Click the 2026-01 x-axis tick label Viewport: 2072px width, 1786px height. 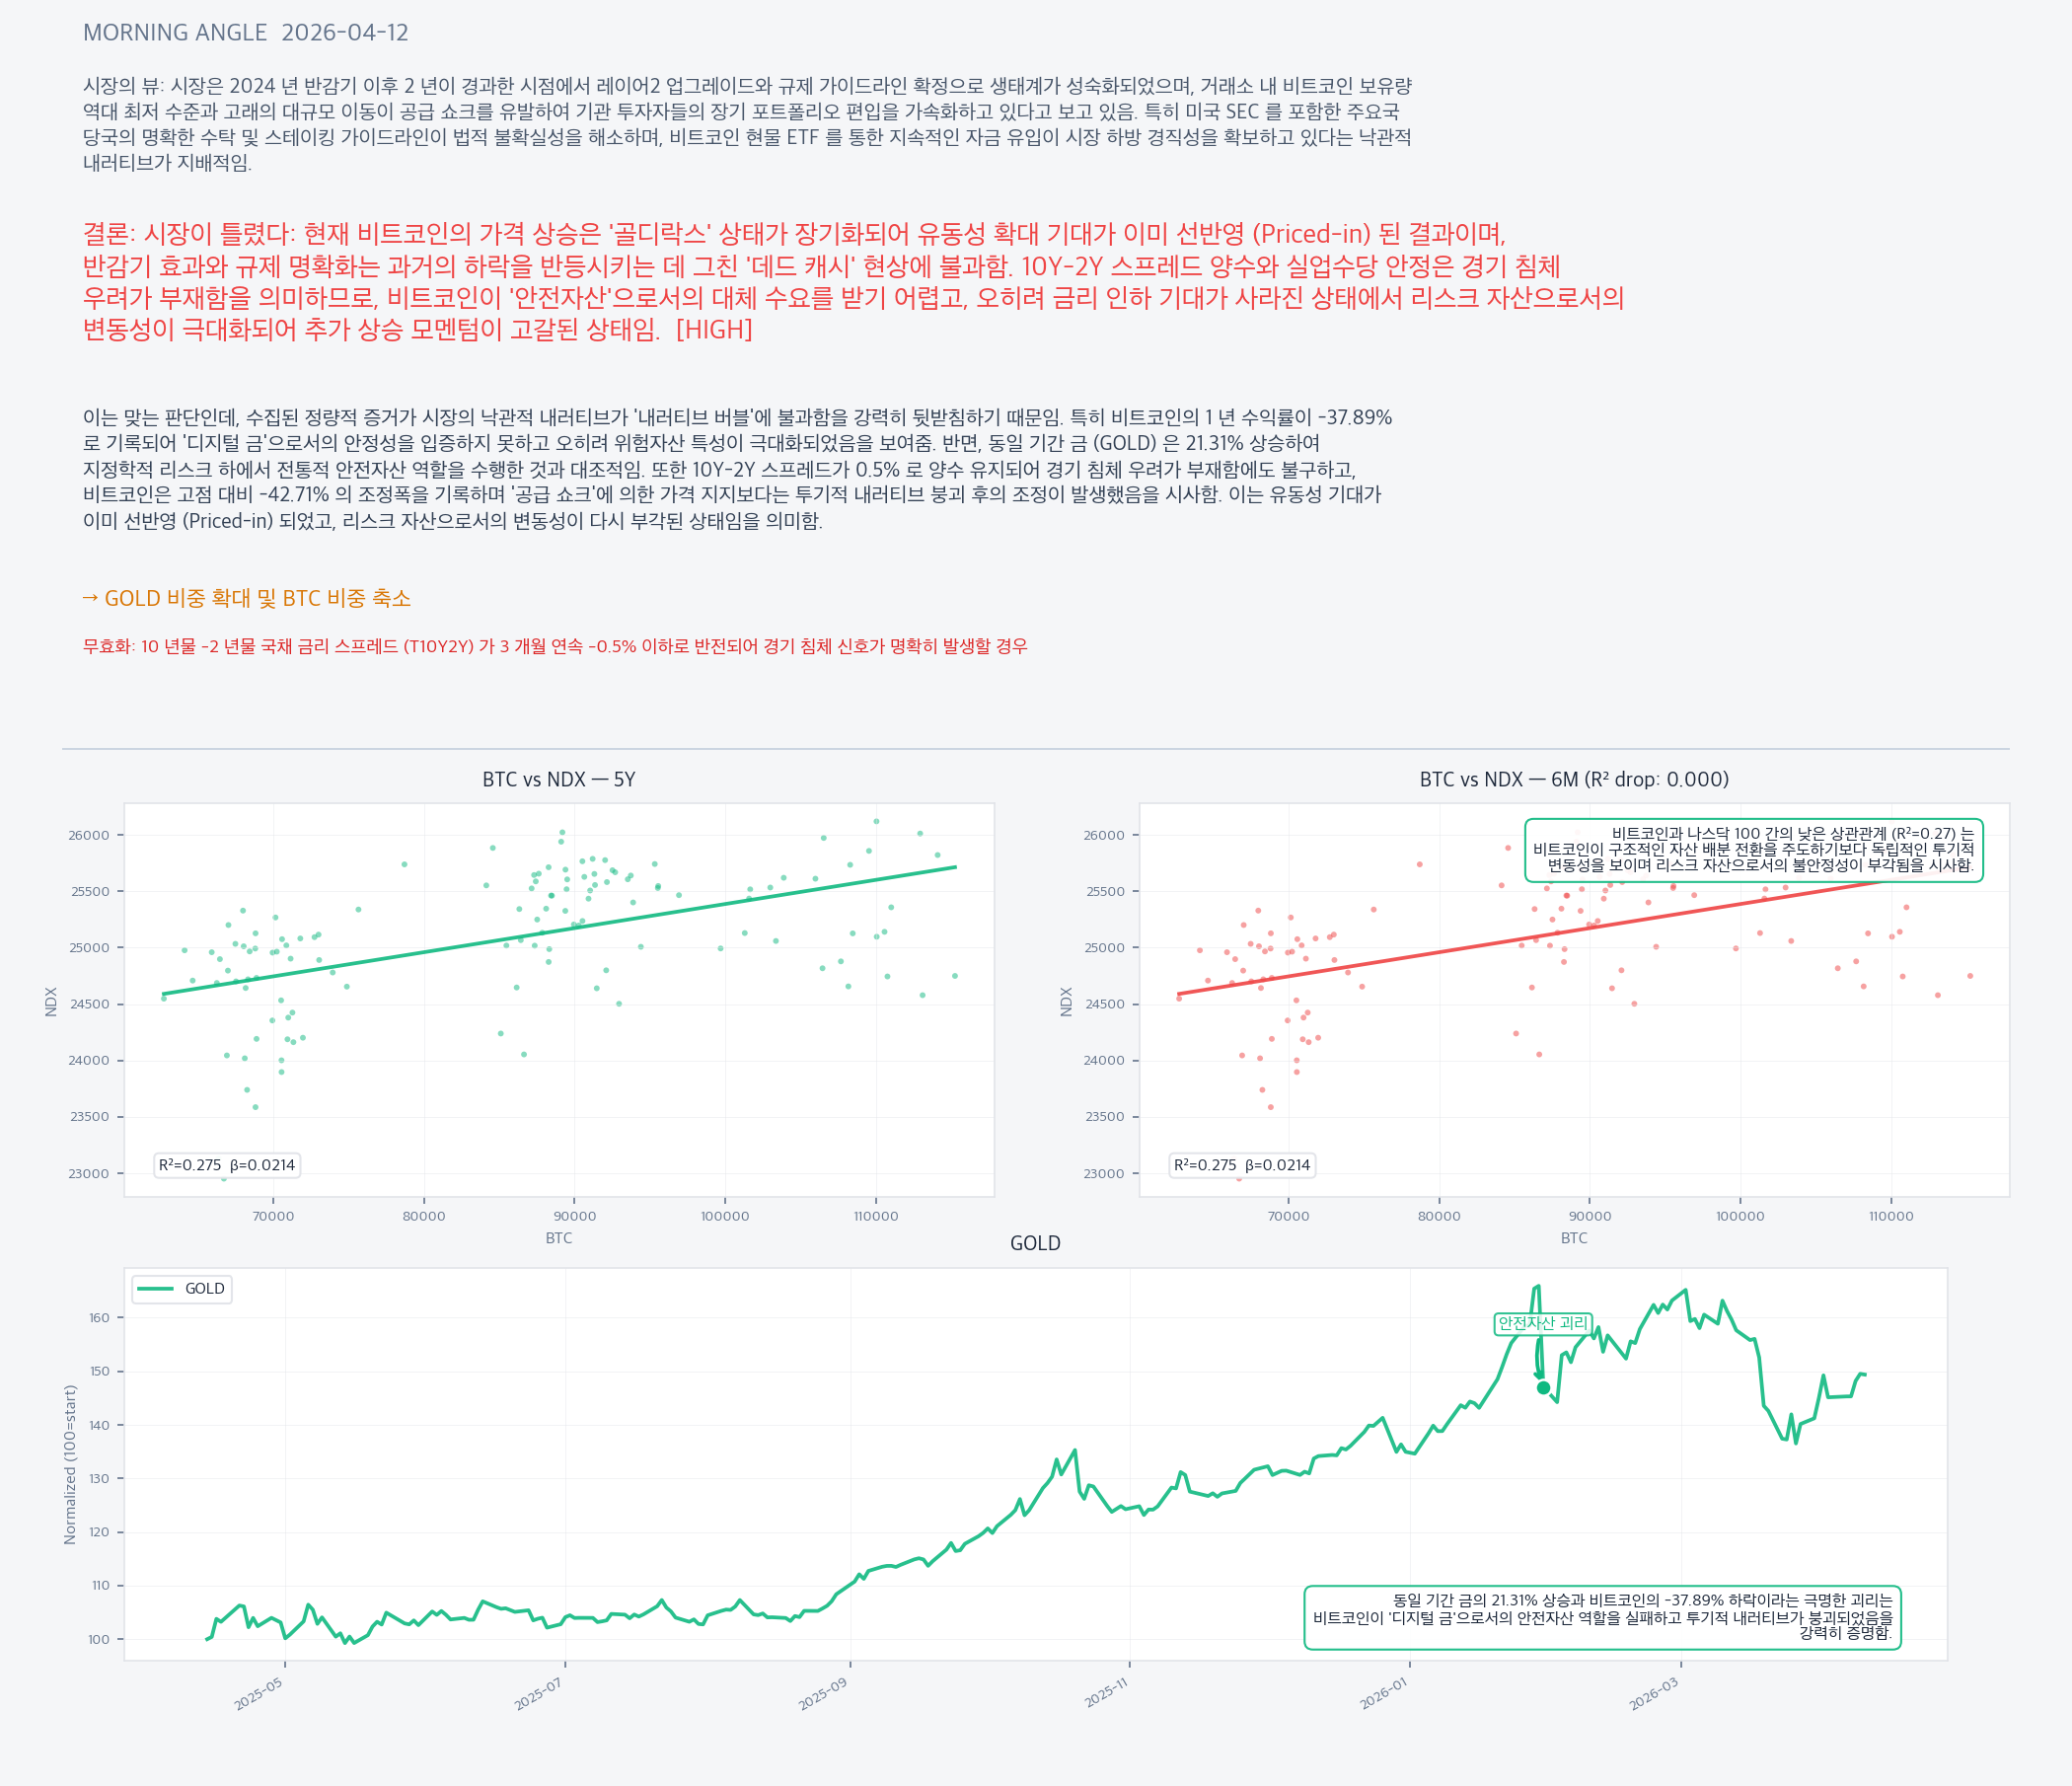click(1383, 1693)
